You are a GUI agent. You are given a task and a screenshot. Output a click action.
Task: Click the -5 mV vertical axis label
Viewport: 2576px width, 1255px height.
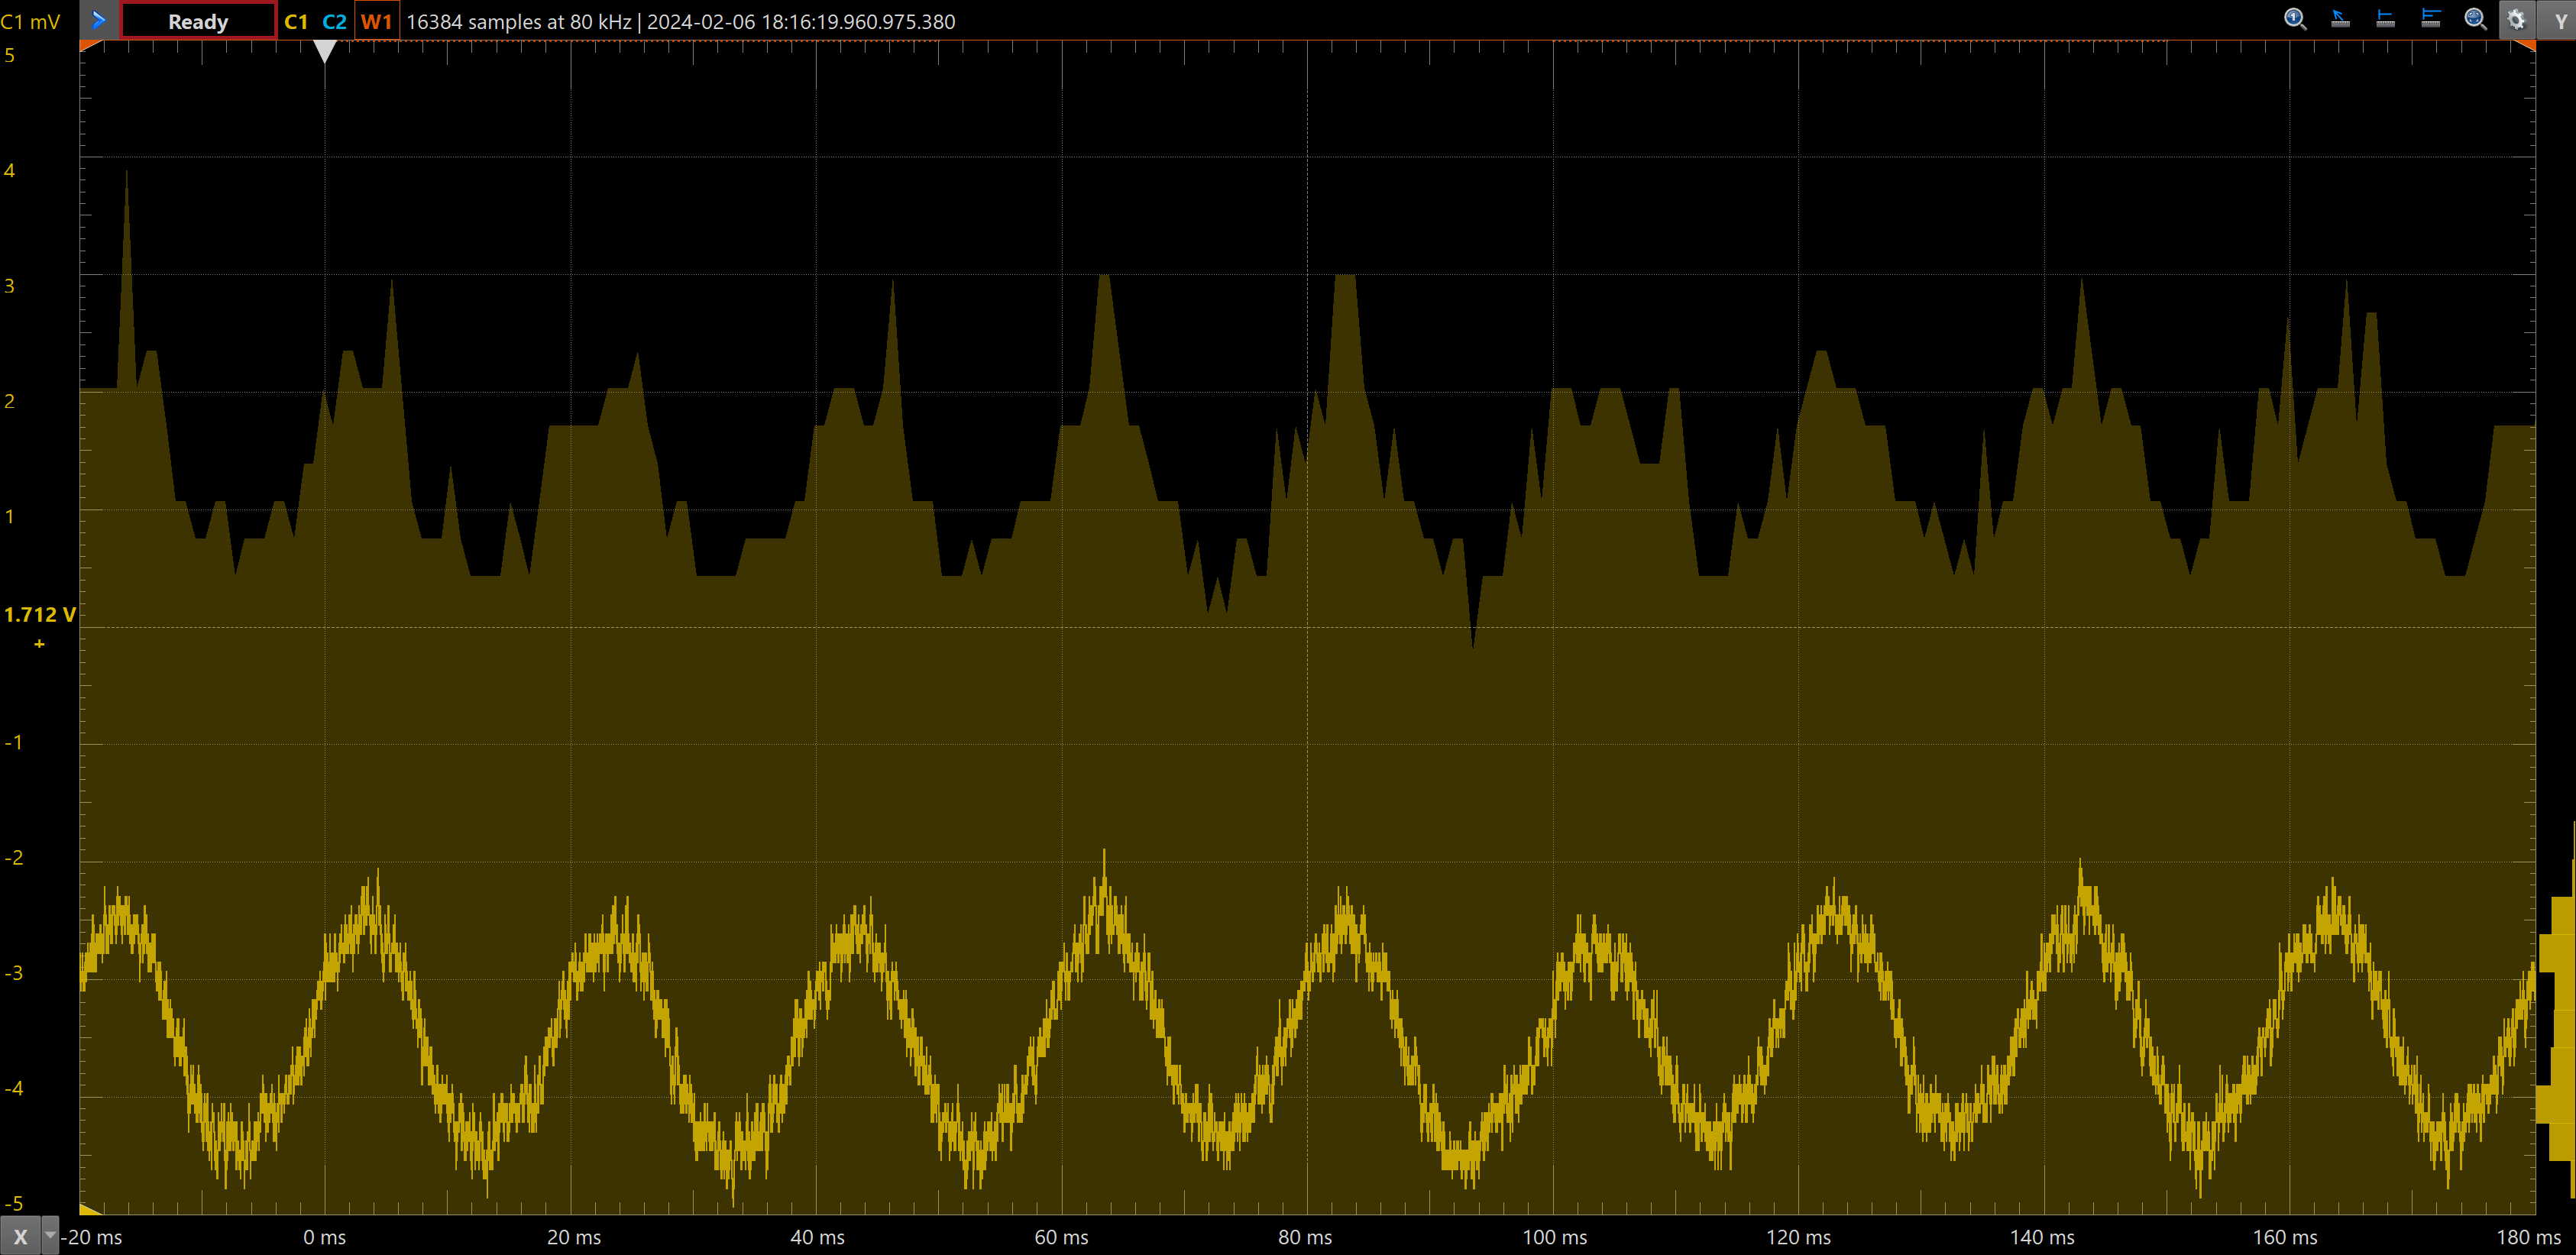click(x=13, y=1203)
